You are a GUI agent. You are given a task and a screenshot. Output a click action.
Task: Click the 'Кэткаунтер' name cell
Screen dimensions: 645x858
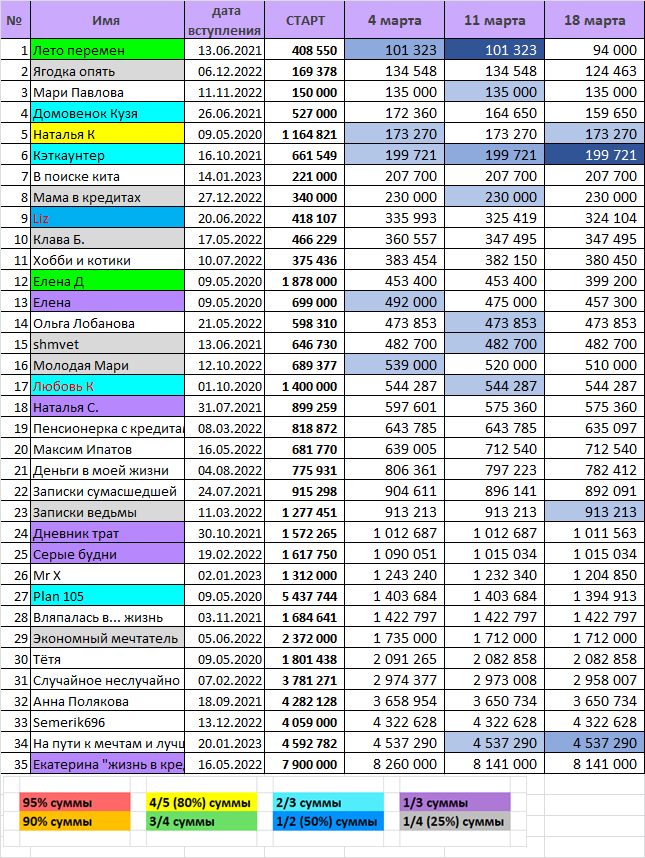click(x=107, y=155)
